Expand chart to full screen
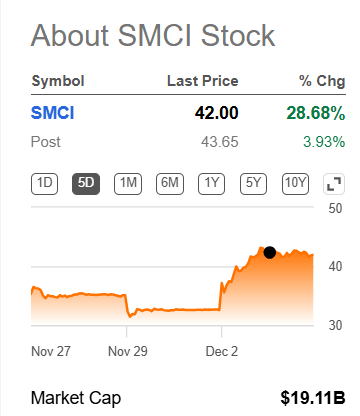 pos(334,184)
